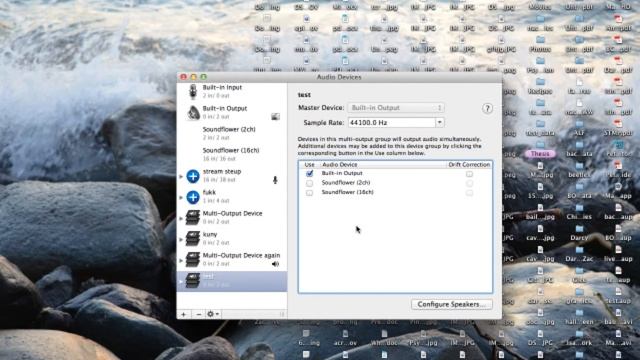Click the Finder alert-sound indicator beside Built-in Output

click(276, 117)
